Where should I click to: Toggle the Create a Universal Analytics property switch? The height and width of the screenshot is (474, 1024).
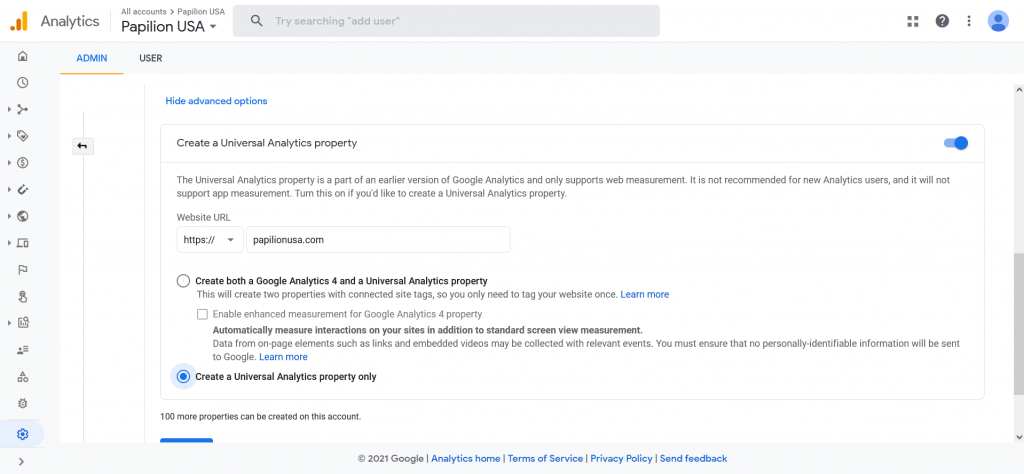tap(956, 143)
